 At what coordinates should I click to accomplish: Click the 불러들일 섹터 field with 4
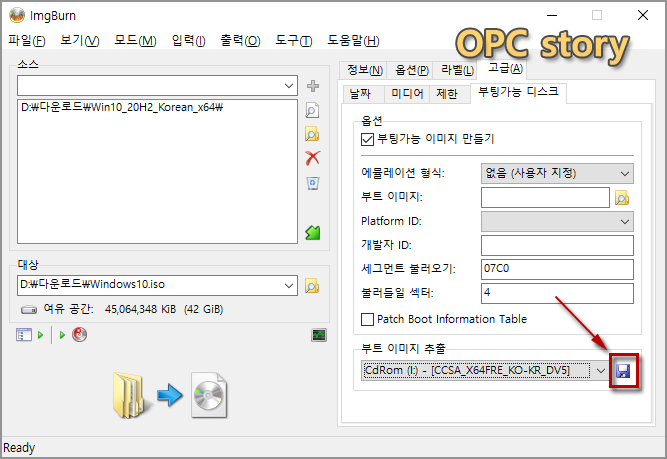tap(557, 293)
